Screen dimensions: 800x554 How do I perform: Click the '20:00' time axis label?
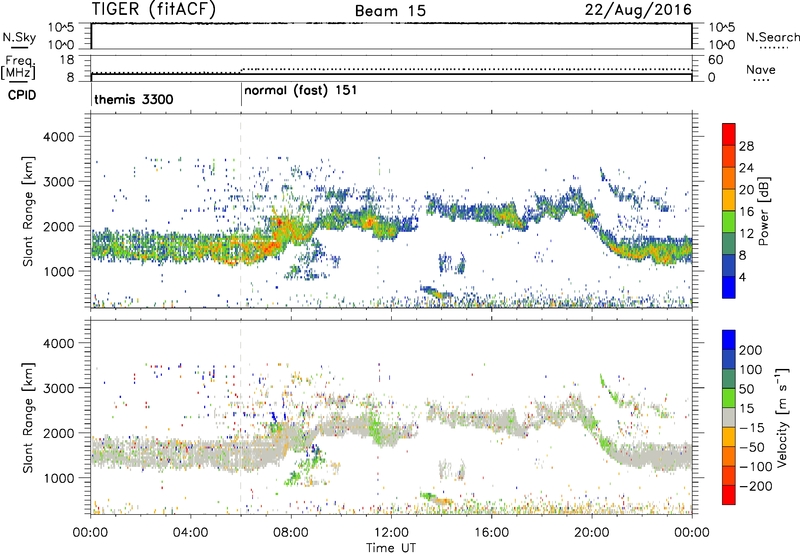591,533
